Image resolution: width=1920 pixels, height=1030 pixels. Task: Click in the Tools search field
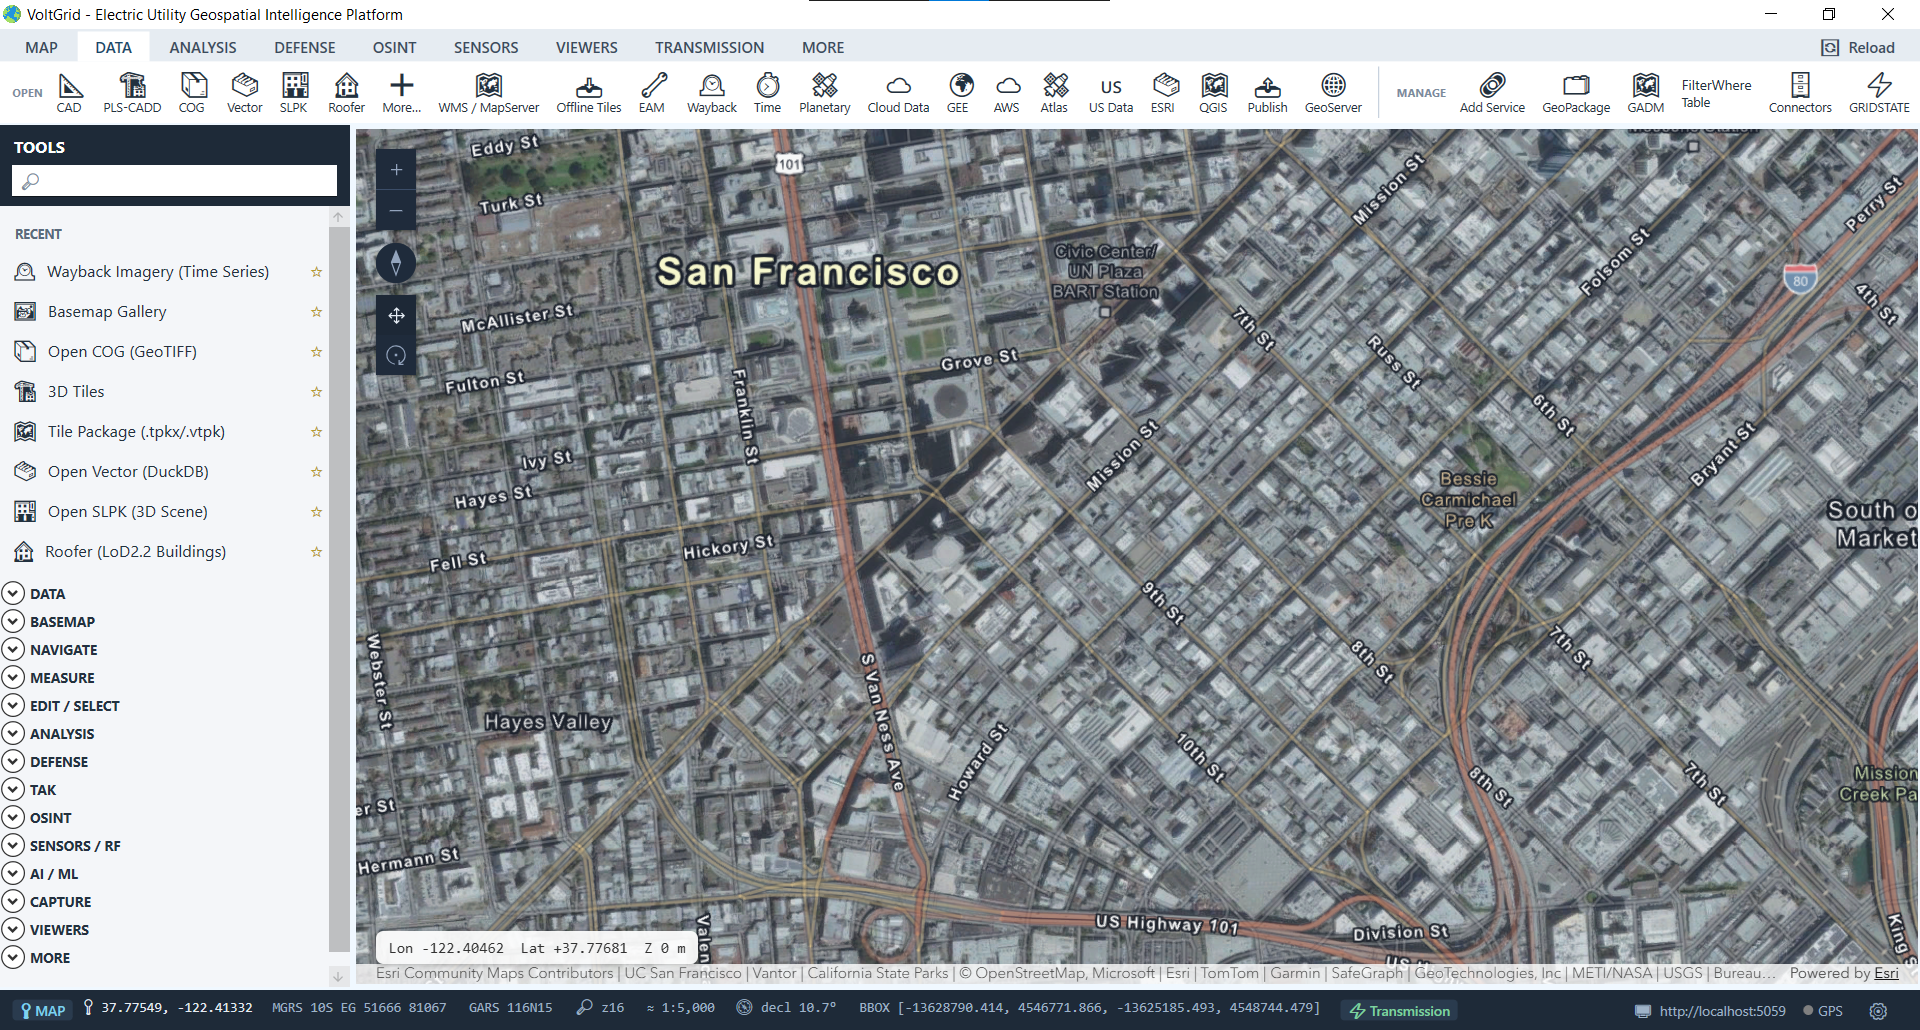174,180
